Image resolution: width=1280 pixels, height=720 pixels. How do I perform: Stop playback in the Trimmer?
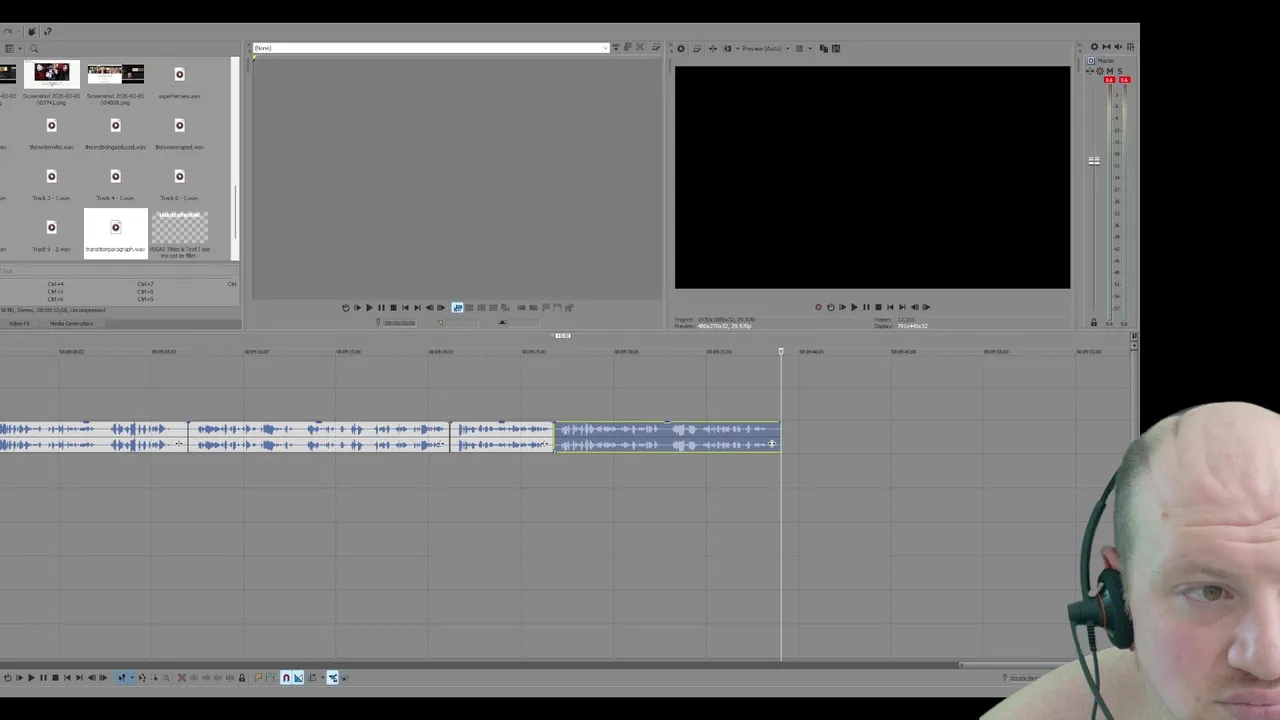(x=393, y=307)
